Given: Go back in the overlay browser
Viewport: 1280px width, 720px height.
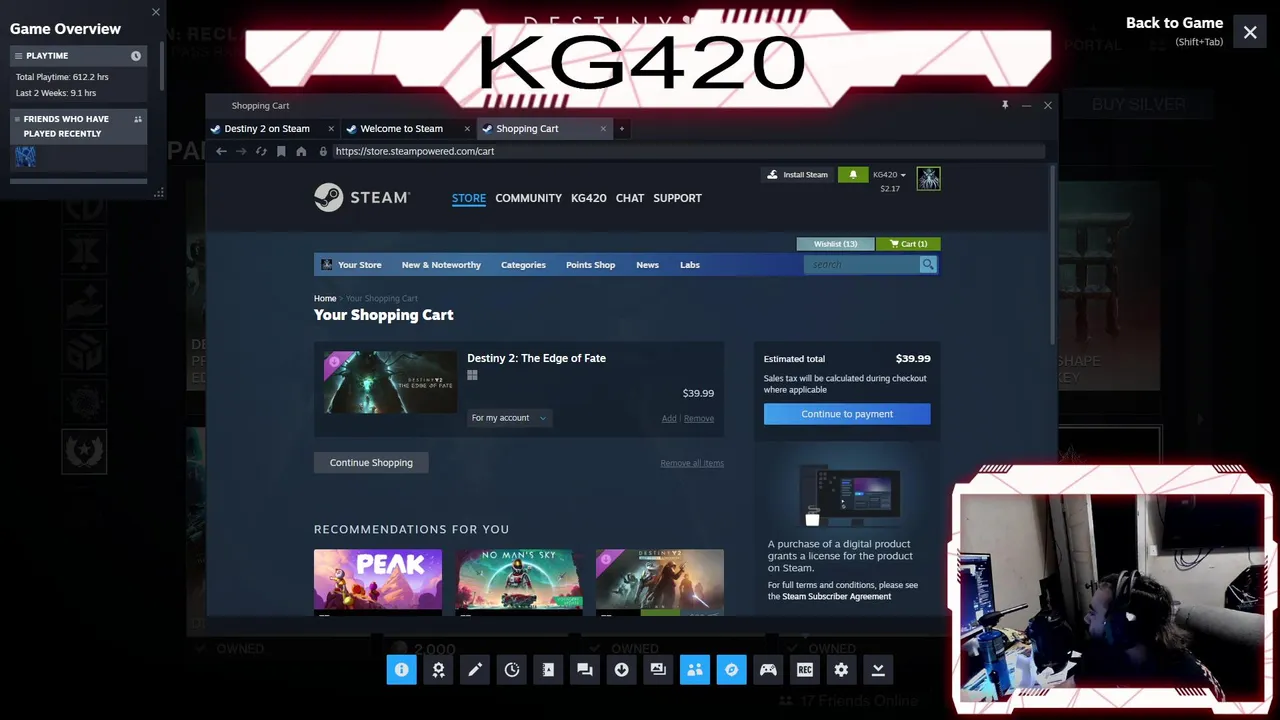Looking at the screenshot, I should coord(221,151).
